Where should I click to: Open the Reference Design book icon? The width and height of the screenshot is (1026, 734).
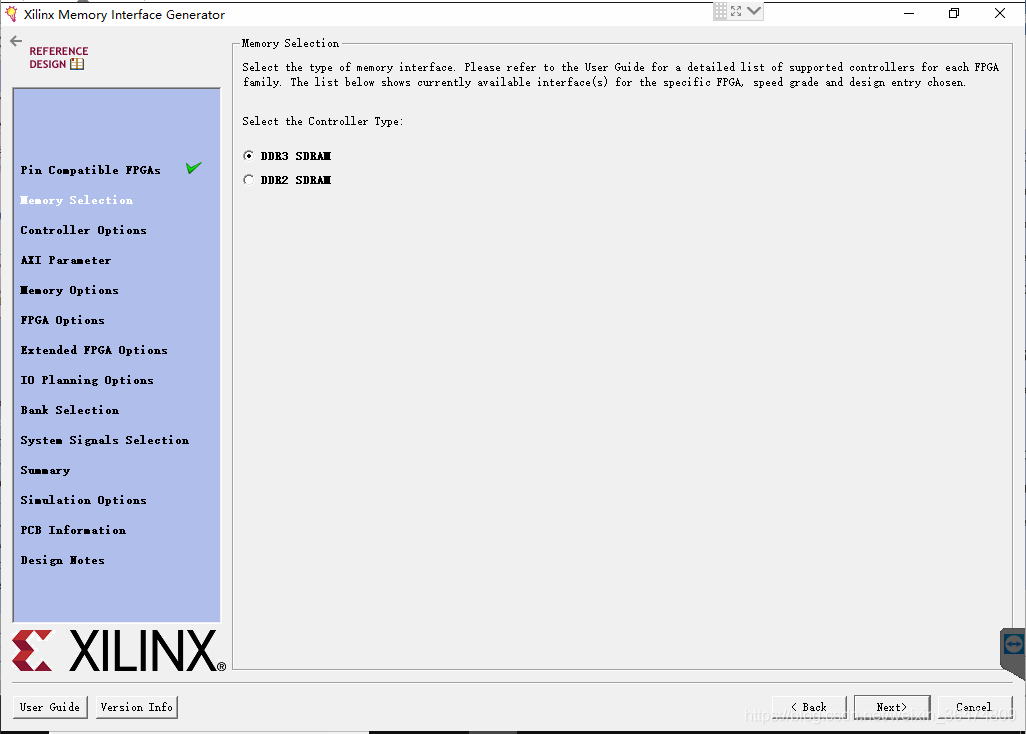pos(77,64)
